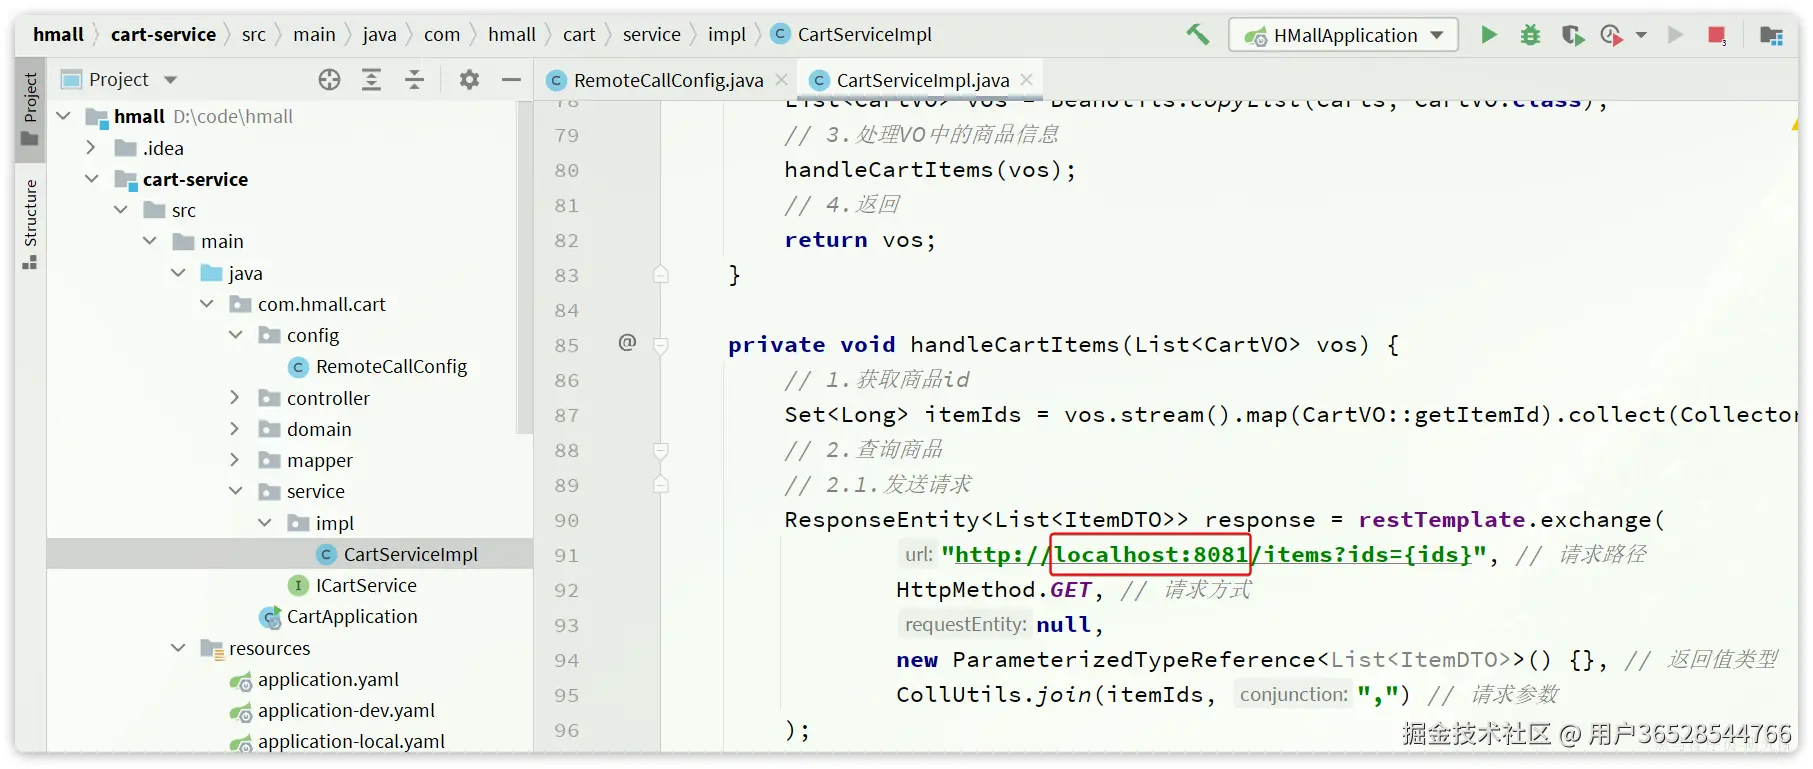The width and height of the screenshot is (1813, 769).
Task: Collapse the java source folder
Action: pyautogui.click(x=178, y=273)
